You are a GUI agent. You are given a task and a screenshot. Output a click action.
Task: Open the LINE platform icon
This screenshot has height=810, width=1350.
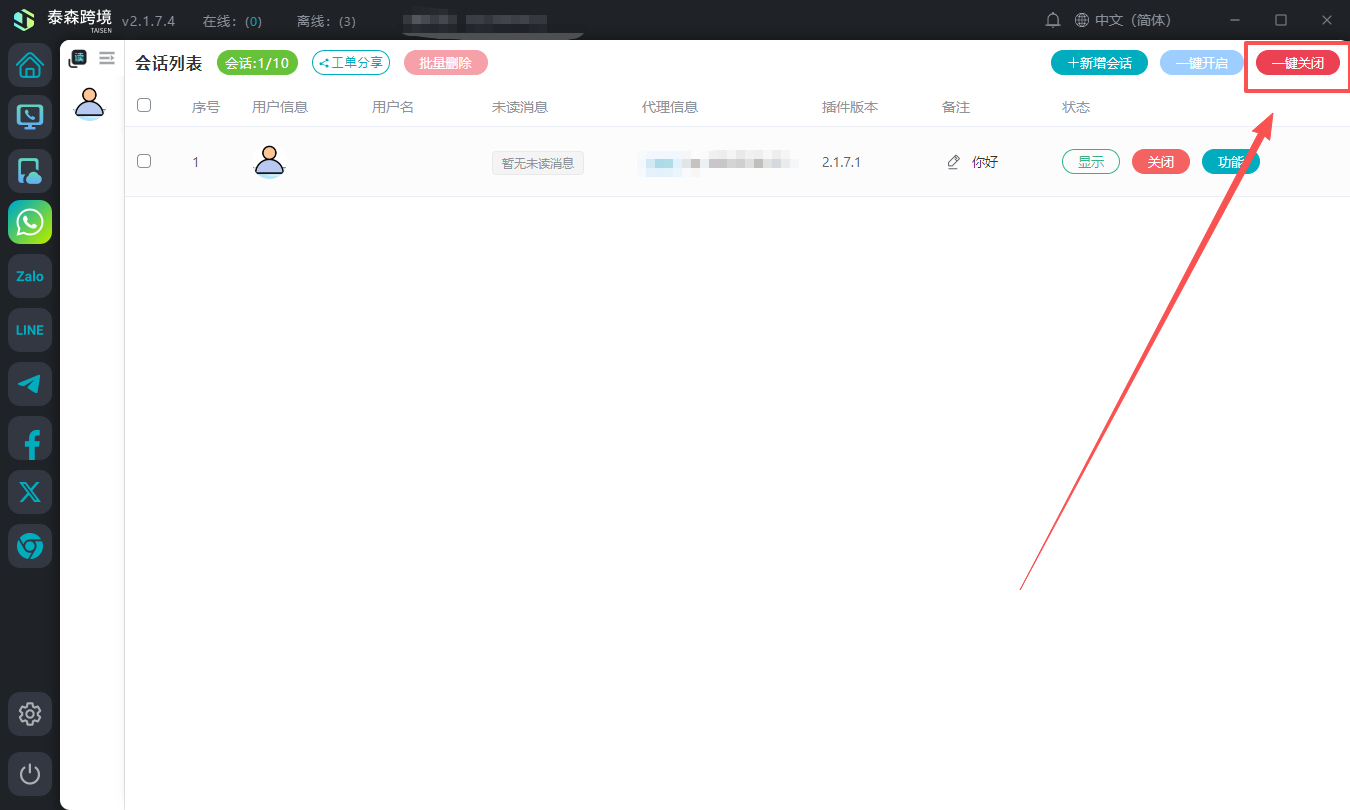point(30,330)
